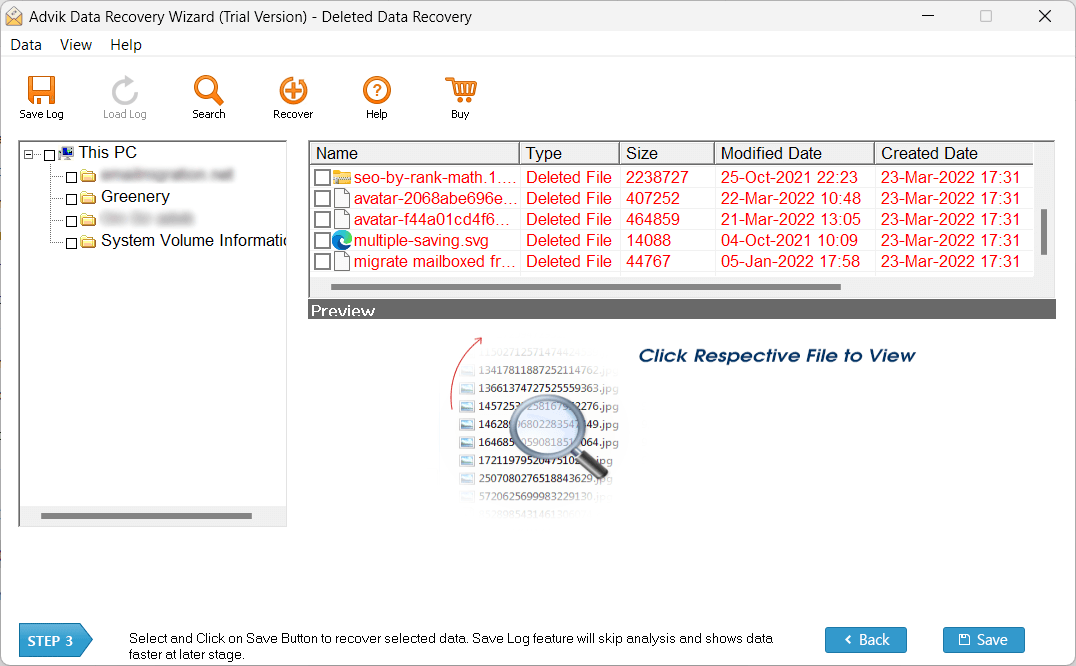The width and height of the screenshot is (1076, 666).
Task: Click the magnifier preview placeholder image
Action: 535,426
